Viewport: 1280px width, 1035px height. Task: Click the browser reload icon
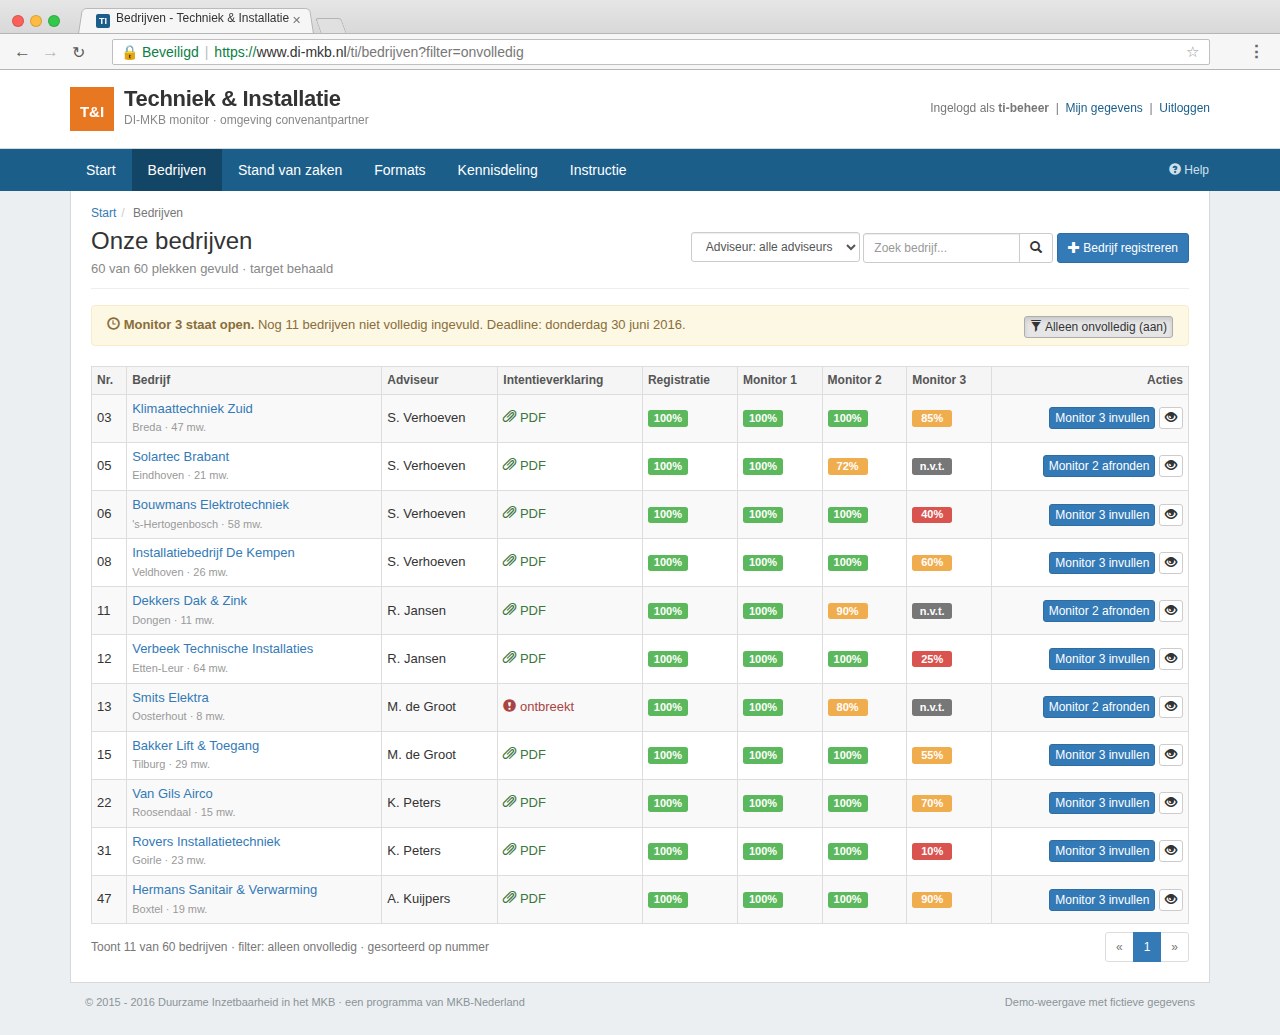[x=79, y=52]
